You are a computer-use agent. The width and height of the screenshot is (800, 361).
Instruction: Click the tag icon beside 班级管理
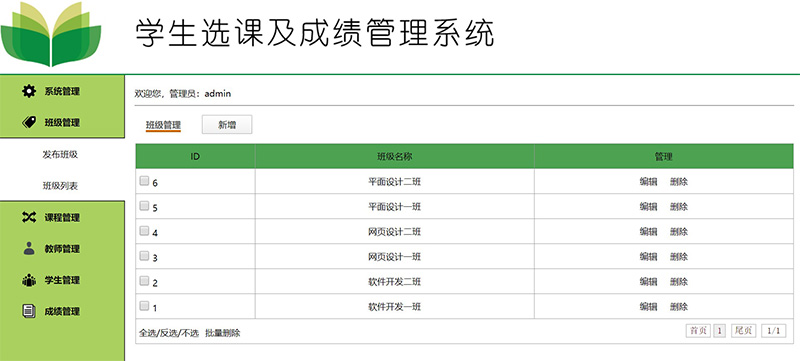click(x=29, y=122)
